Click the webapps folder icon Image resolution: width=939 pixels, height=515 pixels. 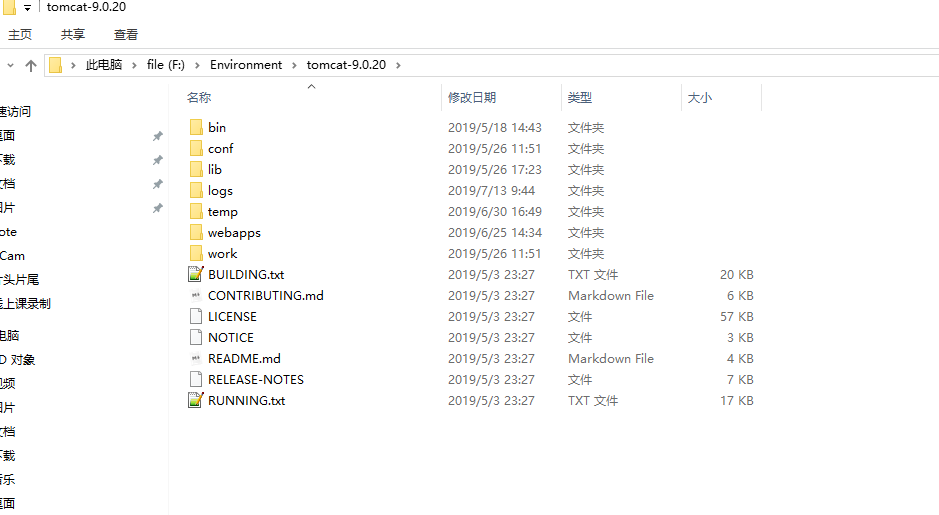(196, 232)
